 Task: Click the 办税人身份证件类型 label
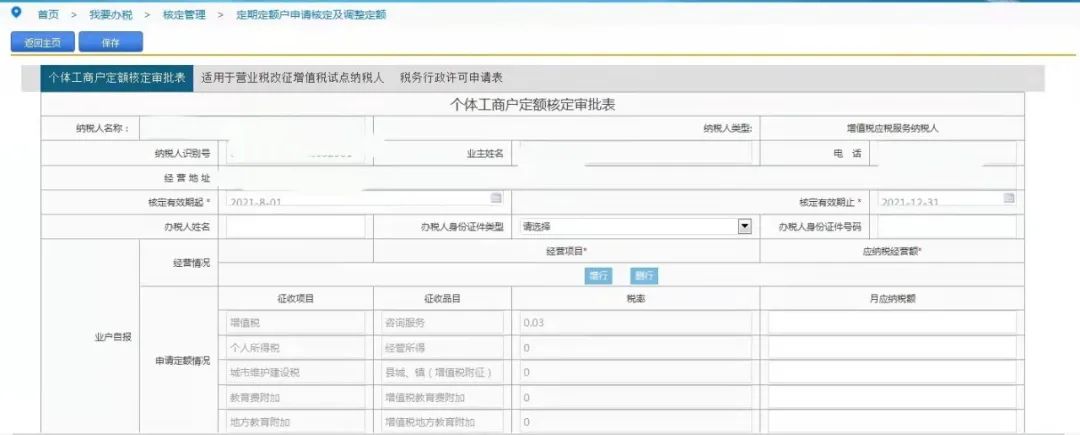(x=462, y=226)
